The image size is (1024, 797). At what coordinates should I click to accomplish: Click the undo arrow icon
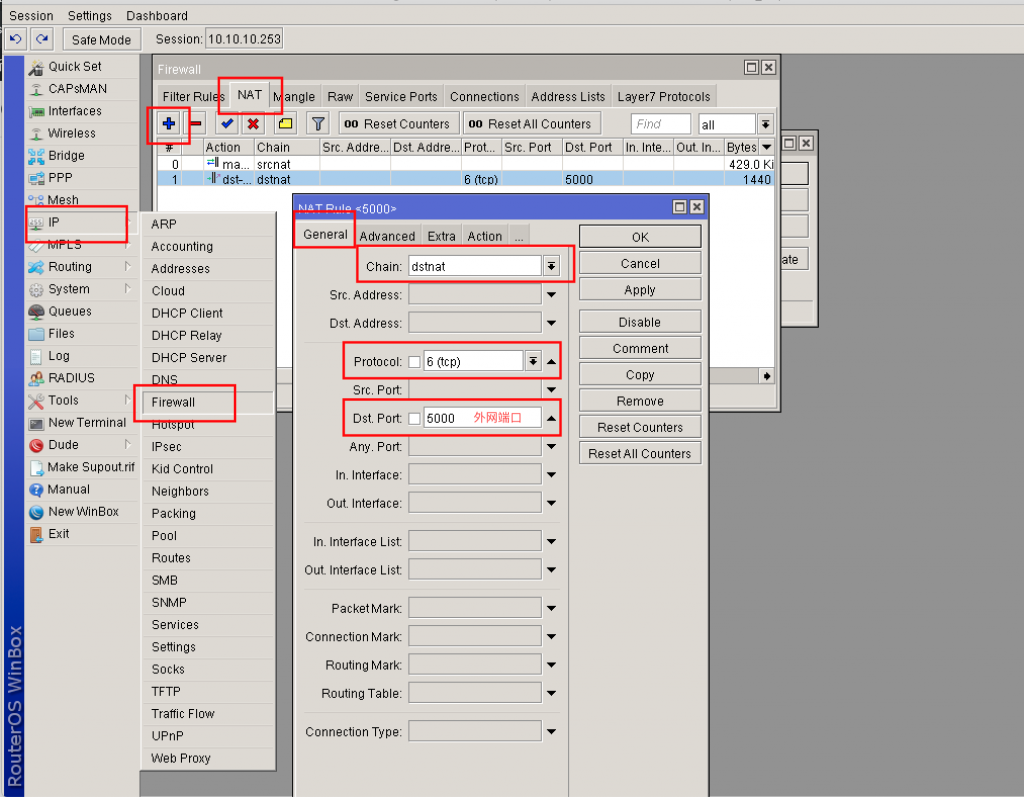pyautogui.click(x=16, y=39)
